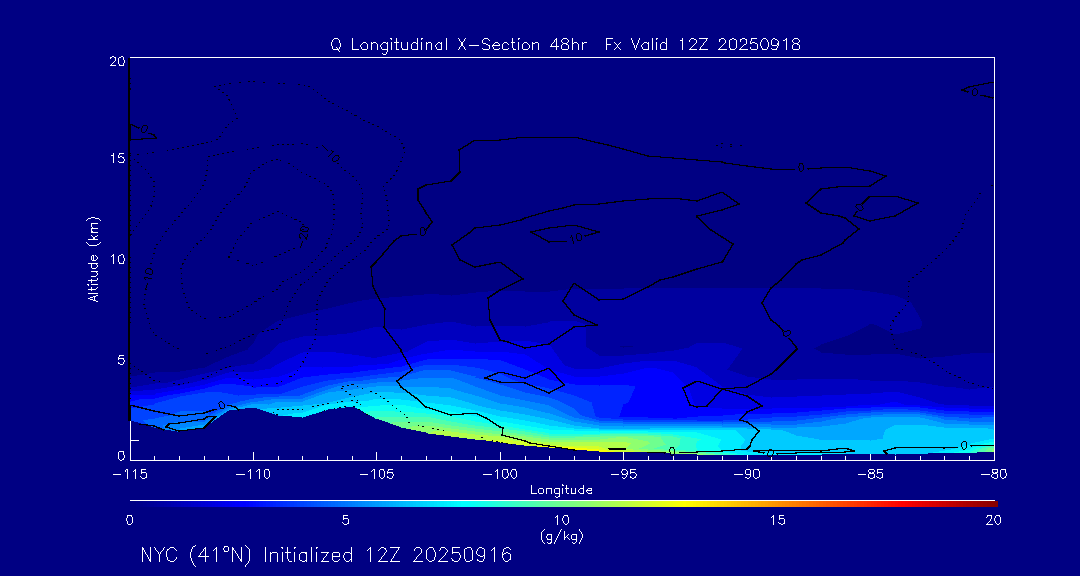Click the red end of the colorbar
This screenshot has width=1080, height=576.
(988, 502)
